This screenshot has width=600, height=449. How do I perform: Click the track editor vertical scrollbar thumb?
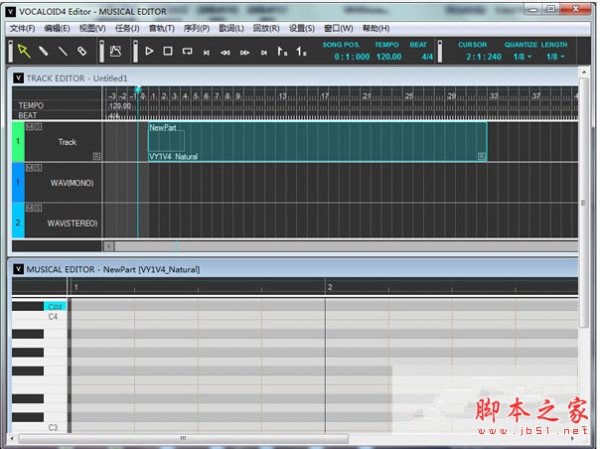584,203
